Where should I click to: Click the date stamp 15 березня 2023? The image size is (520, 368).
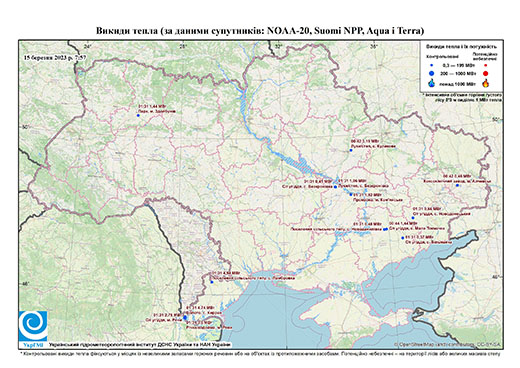(x=55, y=57)
